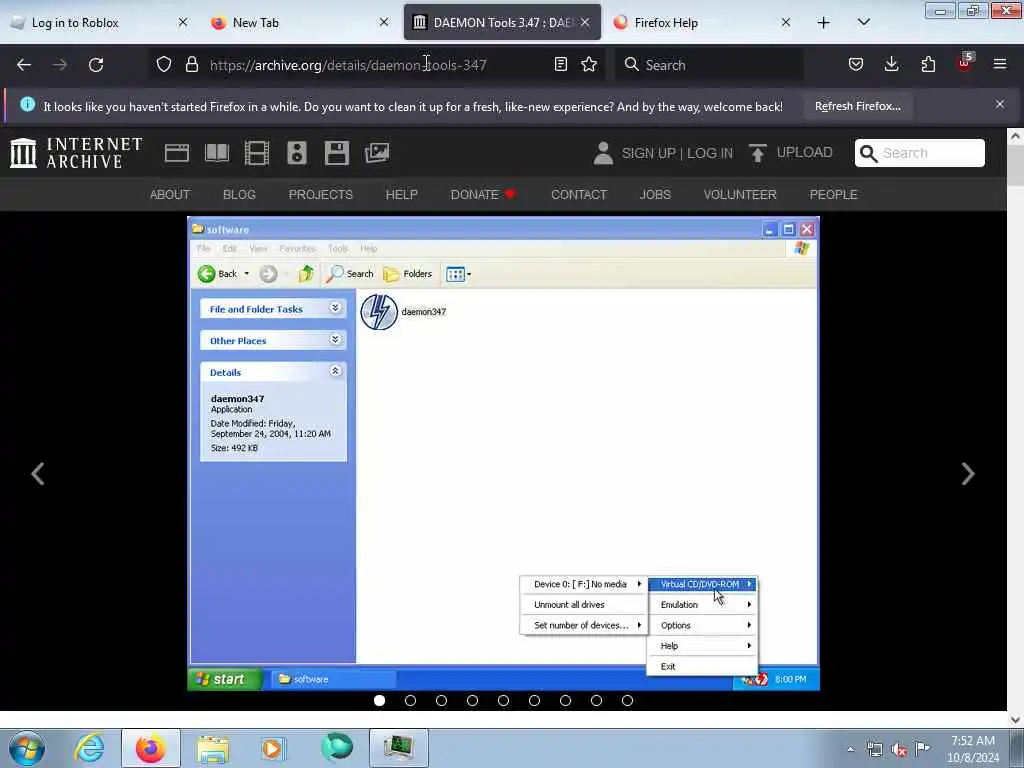This screenshot has height=768, width=1024.
Task: Open Windows Start menu orb
Action: (x=27, y=748)
